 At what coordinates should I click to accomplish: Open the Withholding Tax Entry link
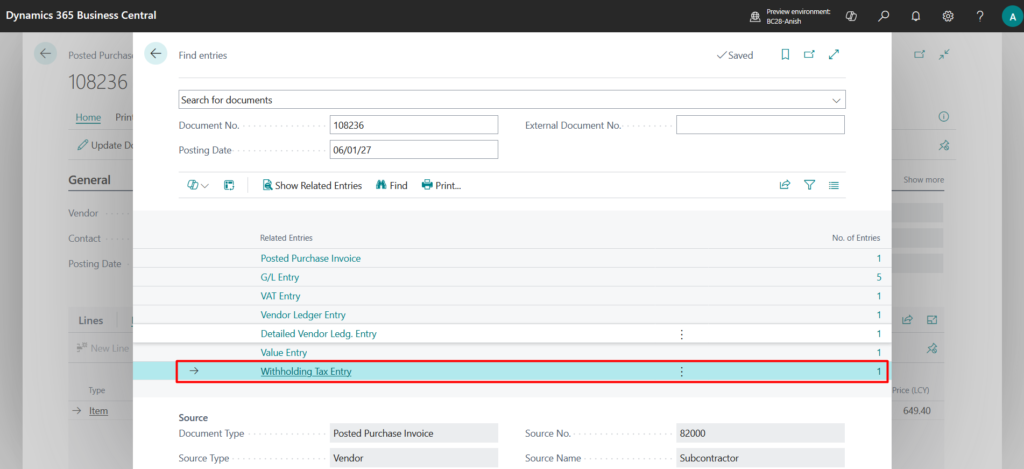pyautogui.click(x=306, y=371)
